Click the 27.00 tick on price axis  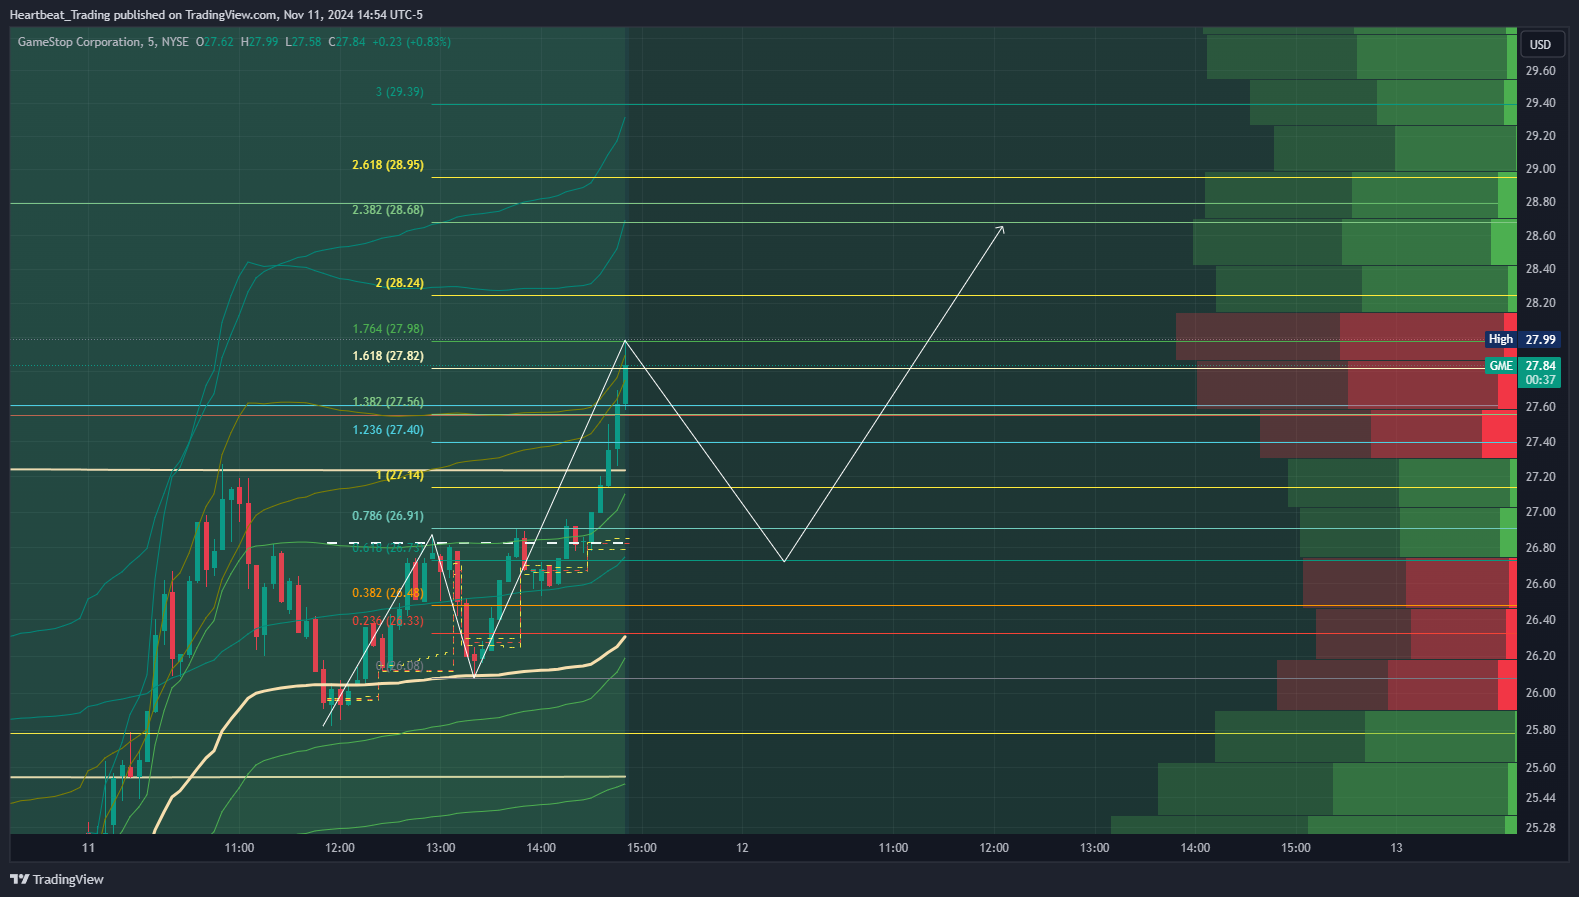1540,512
